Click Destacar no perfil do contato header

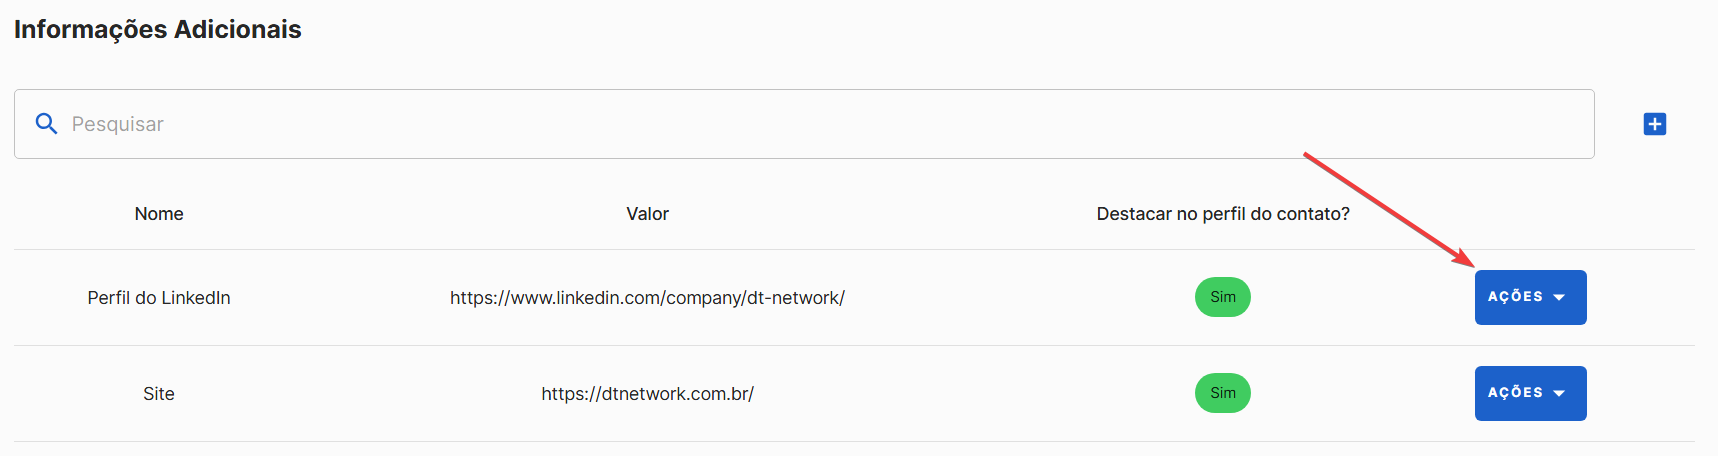[x=1223, y=214]
